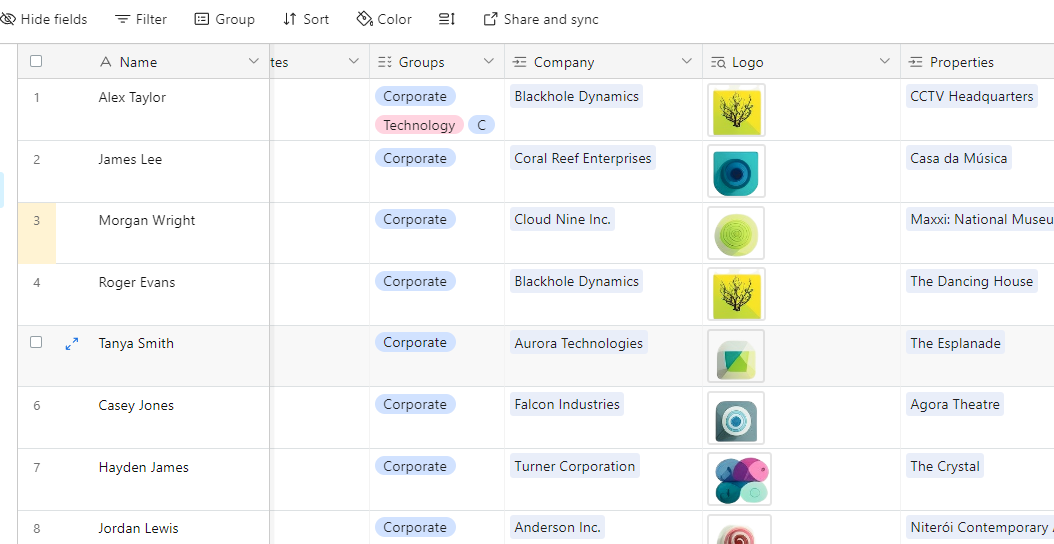Open the Sort options
The height and width of the screenshot is (544, 1054).
tap(306, 20)
